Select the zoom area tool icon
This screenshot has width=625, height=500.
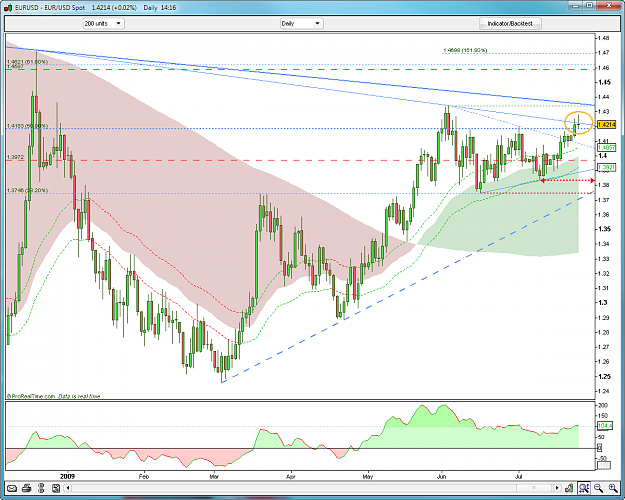coord(584,488)
